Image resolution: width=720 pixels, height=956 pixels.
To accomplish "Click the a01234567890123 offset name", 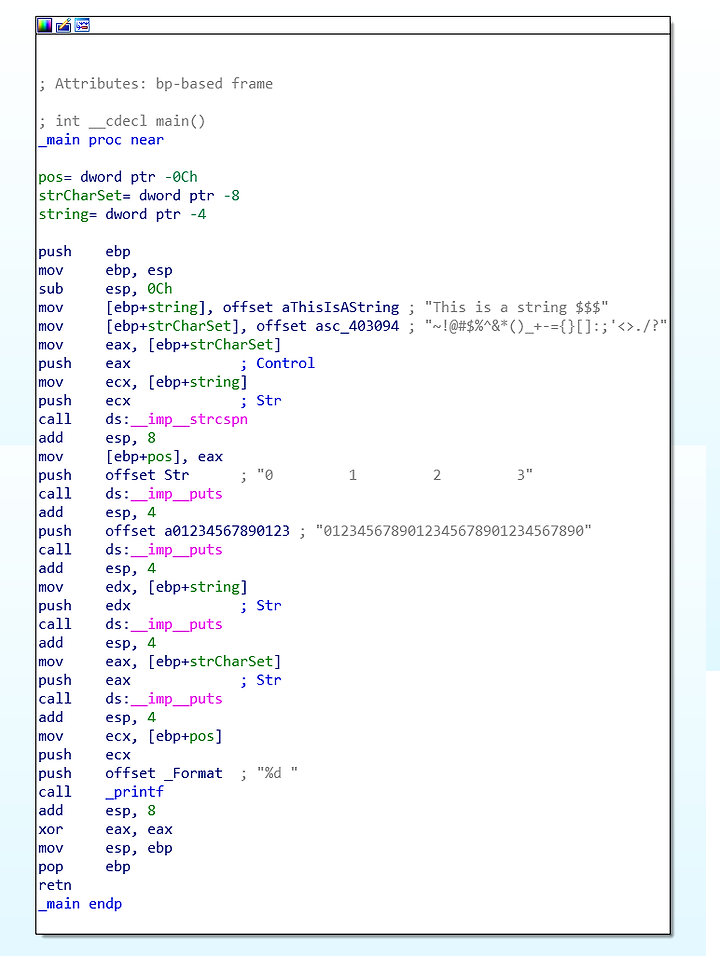I will click(x=227, y=531).
